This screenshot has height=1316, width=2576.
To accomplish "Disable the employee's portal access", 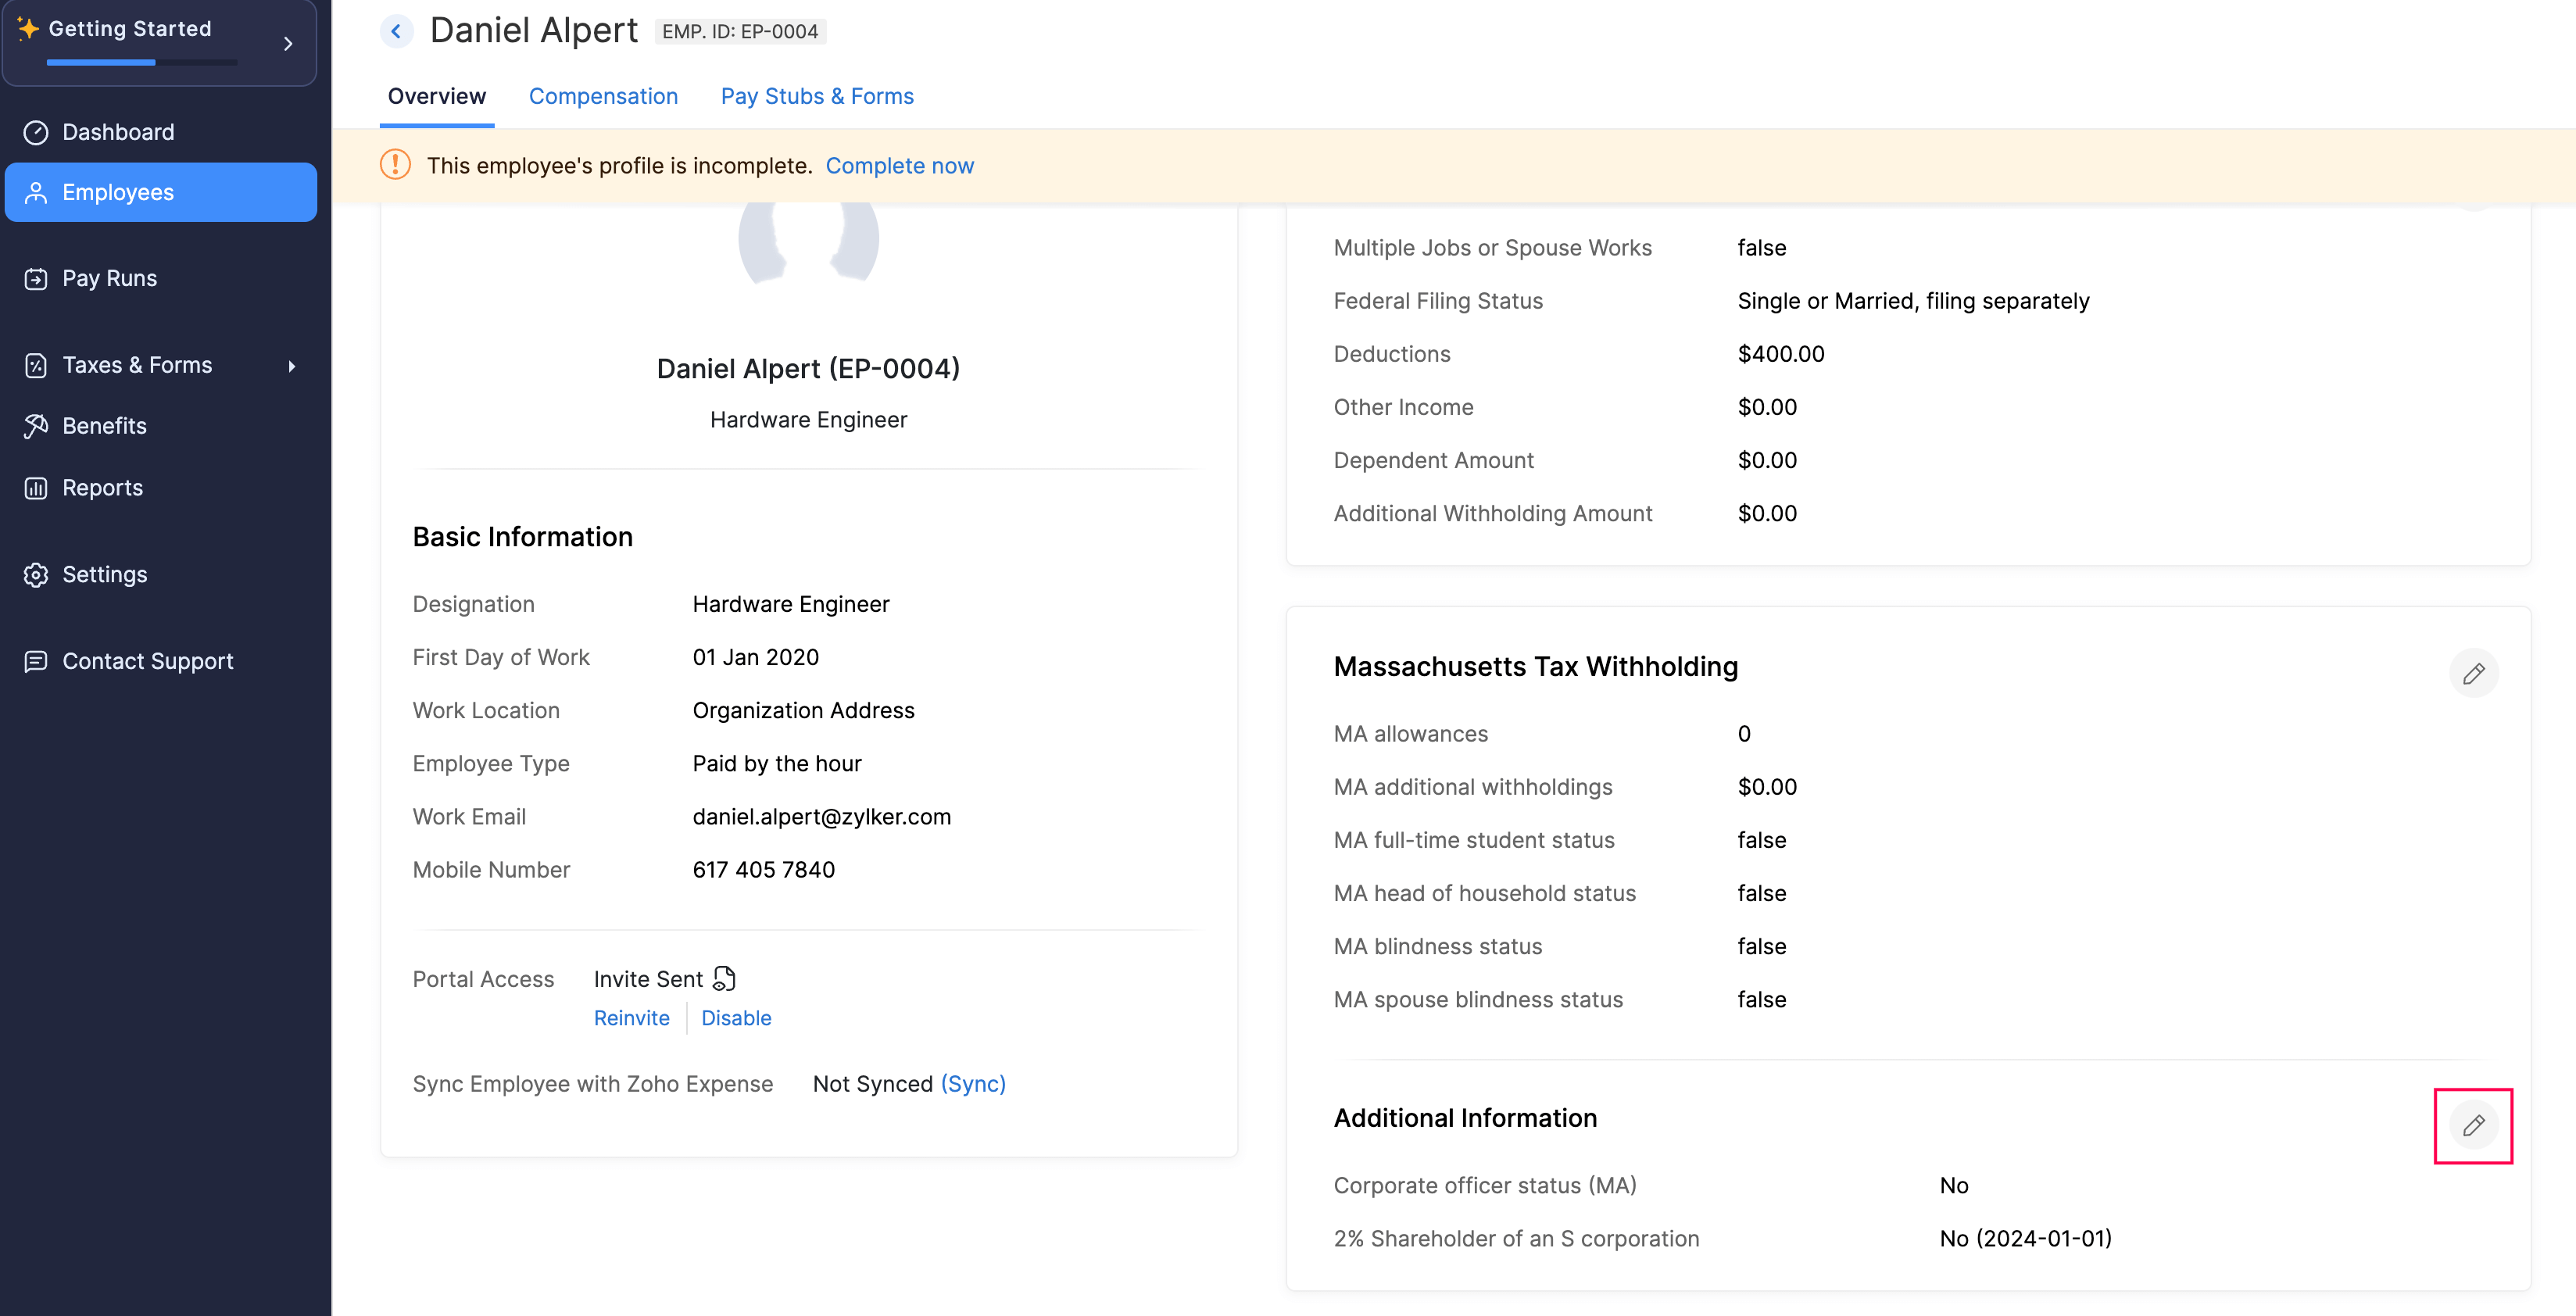I will 736,1017.
